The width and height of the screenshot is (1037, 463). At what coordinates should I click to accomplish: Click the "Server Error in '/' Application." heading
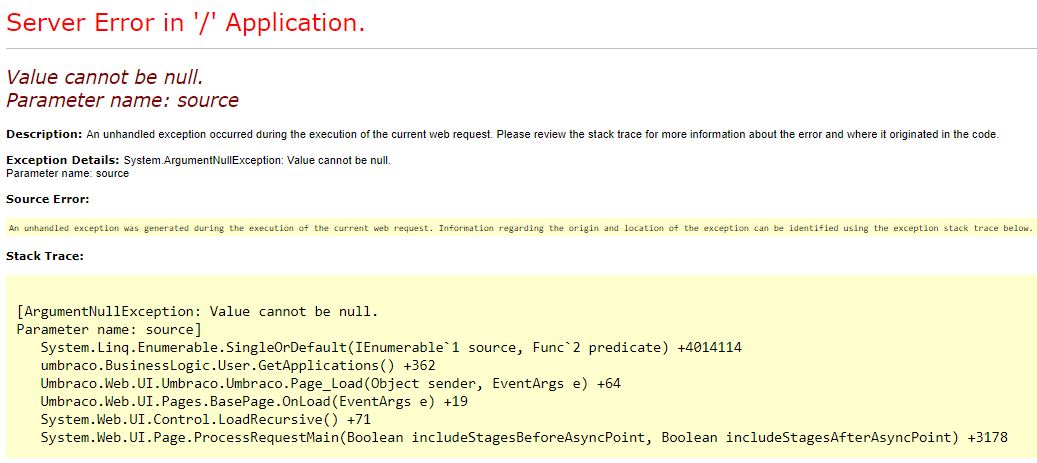coord(185,23)
